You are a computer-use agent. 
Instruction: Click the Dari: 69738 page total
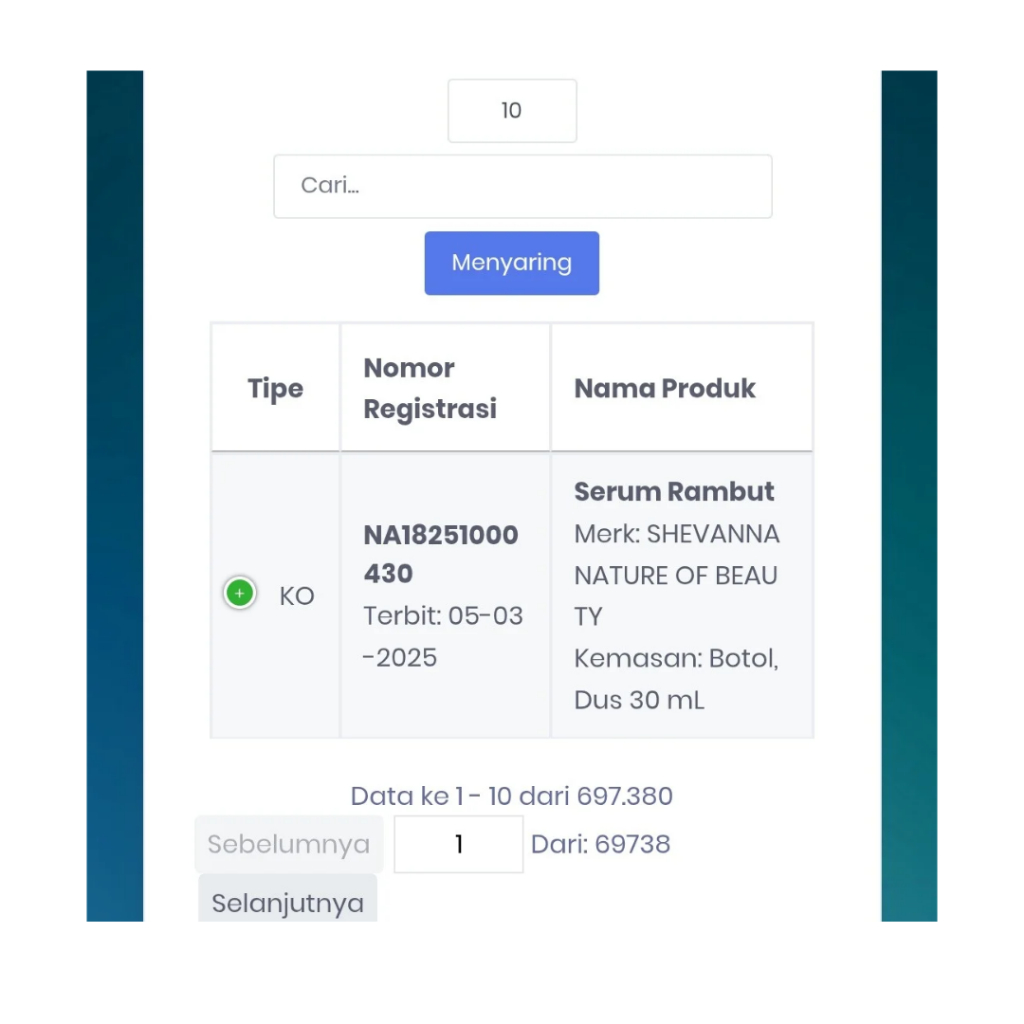(x=600, y=844)
